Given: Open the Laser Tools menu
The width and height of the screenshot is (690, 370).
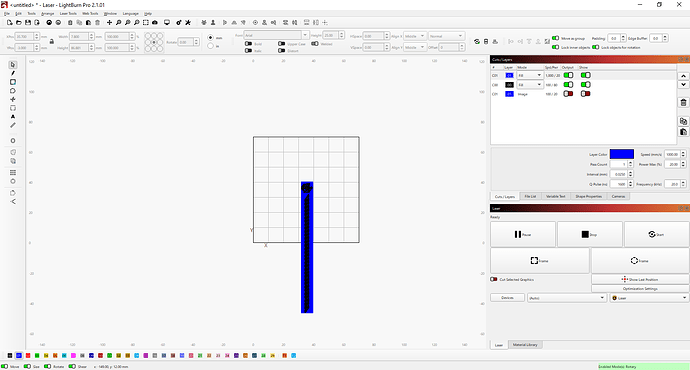Looking at the screenshot, I should tap(68, 14).
